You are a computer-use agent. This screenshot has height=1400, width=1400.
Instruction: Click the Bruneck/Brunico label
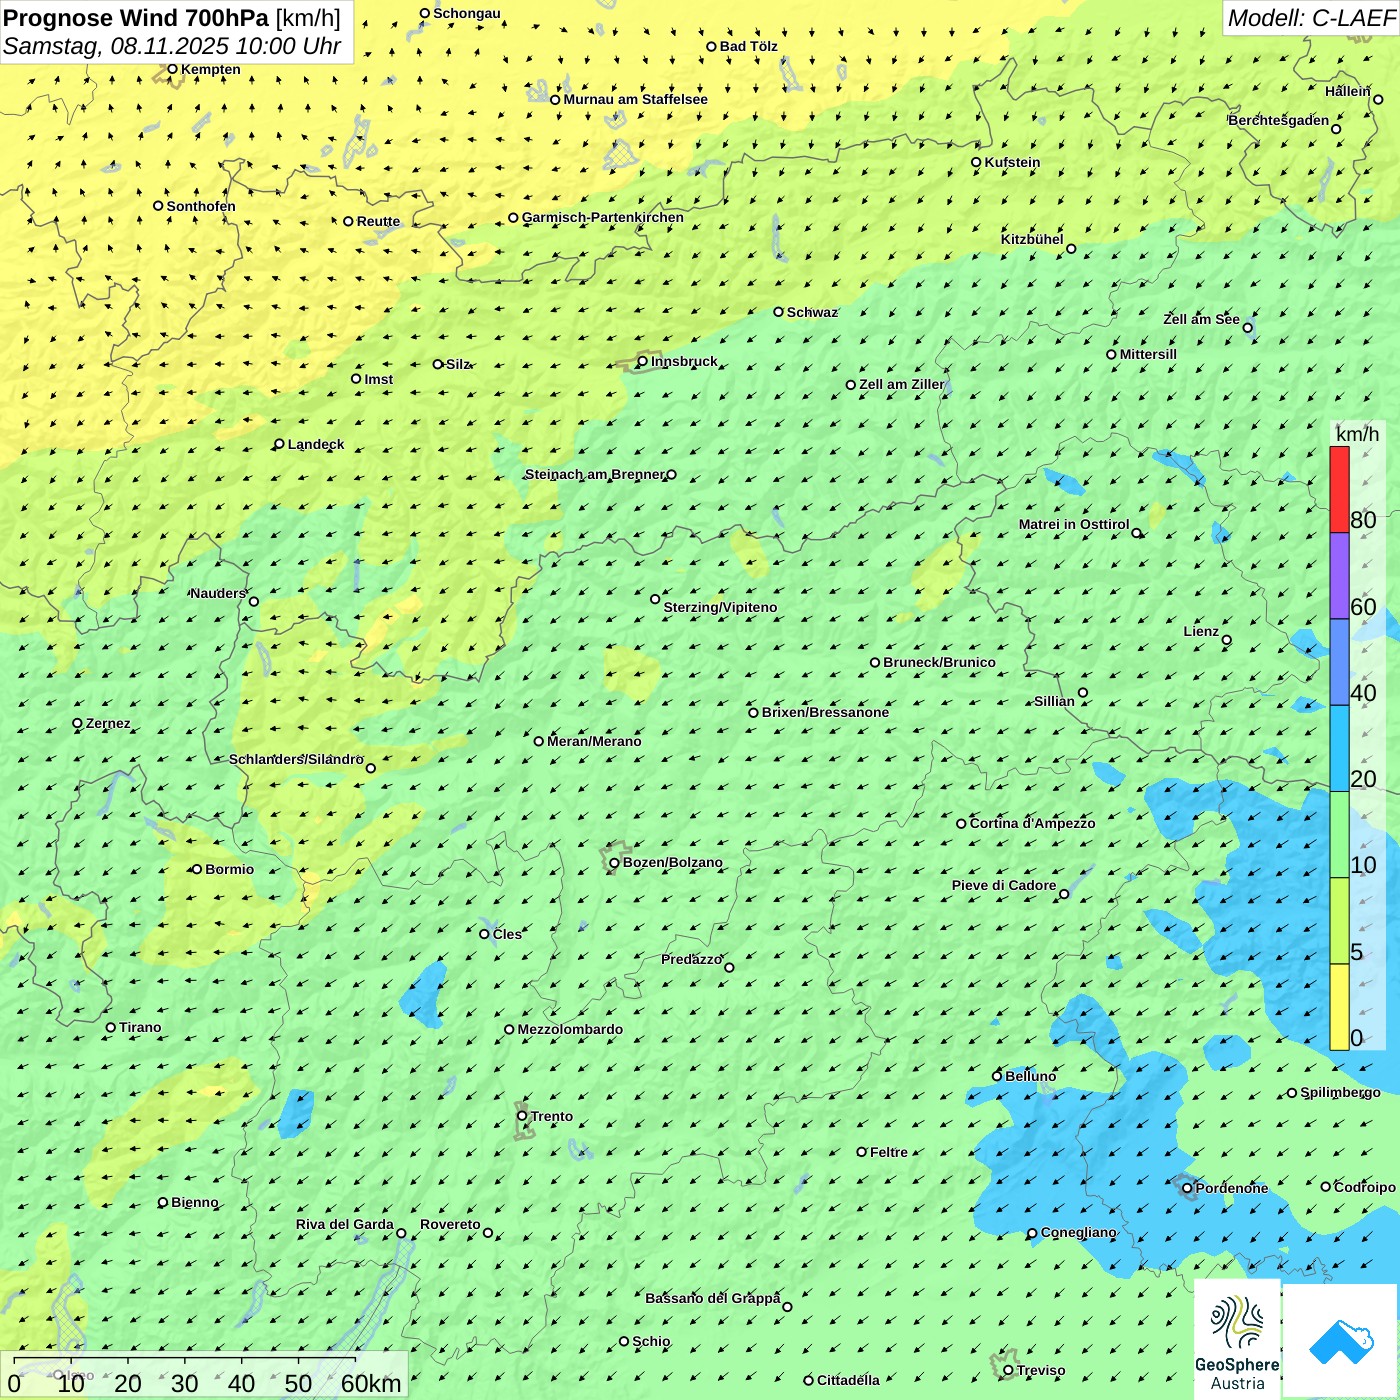coord(939,662)
